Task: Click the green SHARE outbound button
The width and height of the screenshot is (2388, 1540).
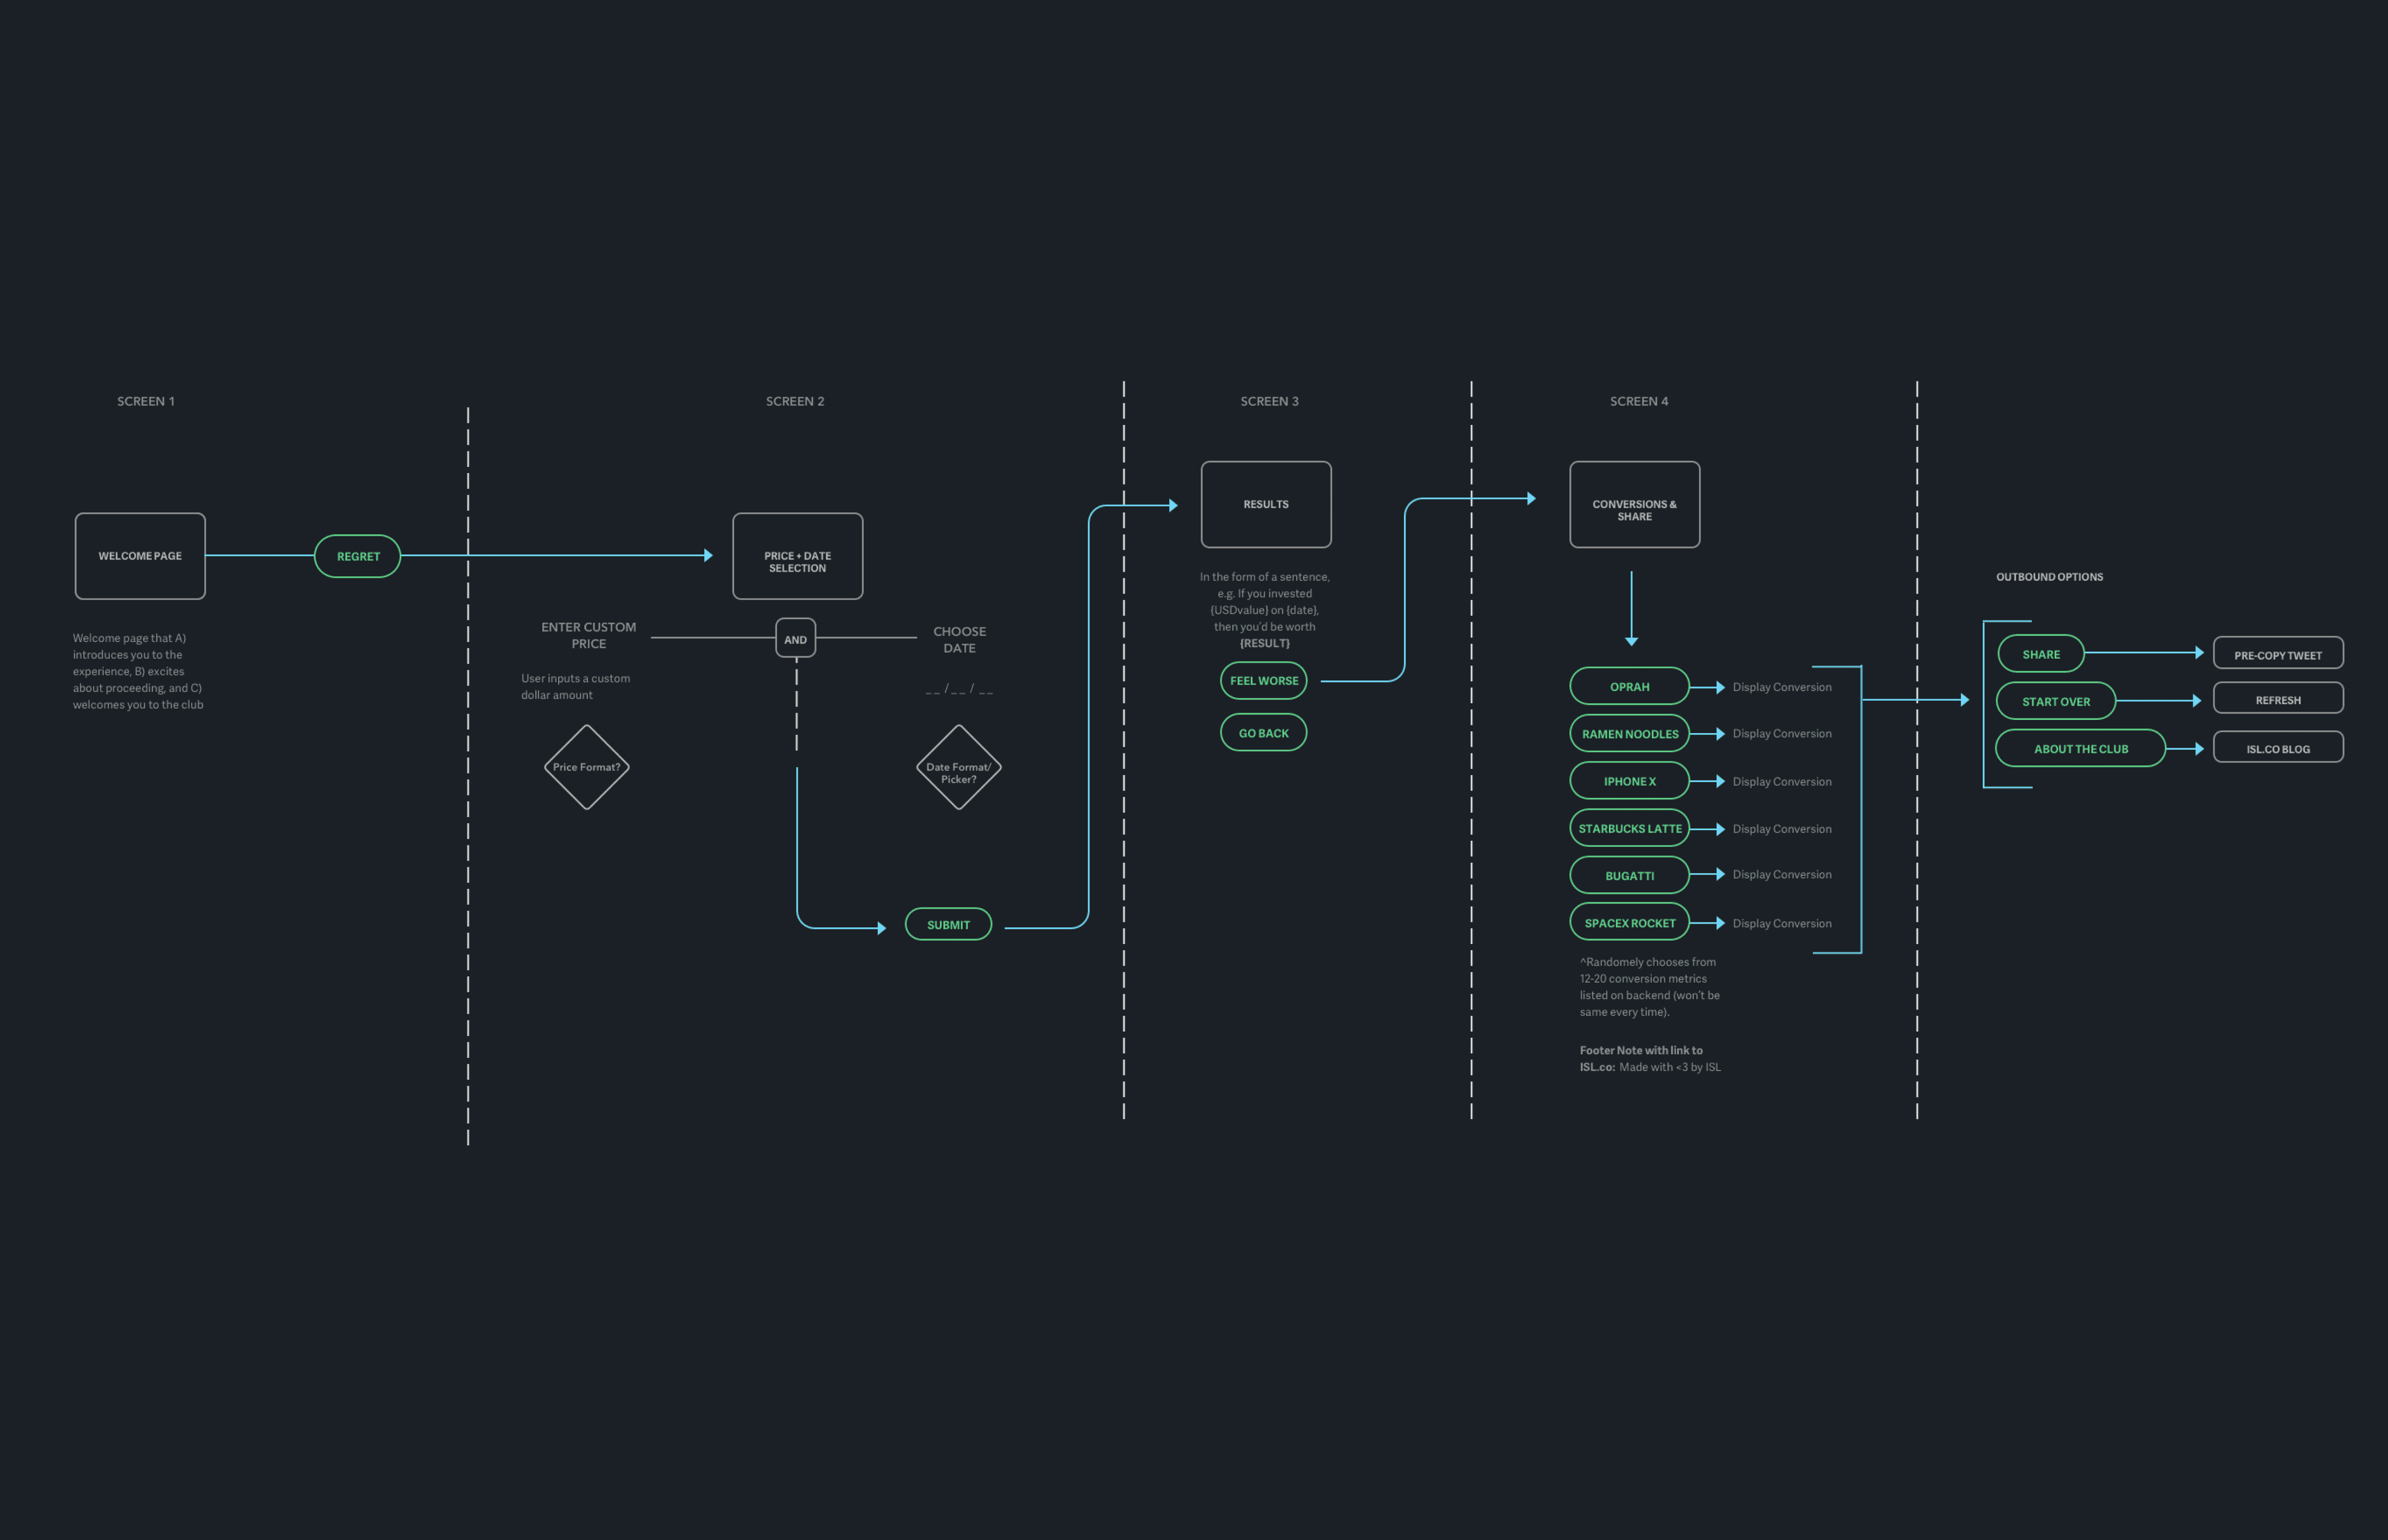Action: 2040,654
